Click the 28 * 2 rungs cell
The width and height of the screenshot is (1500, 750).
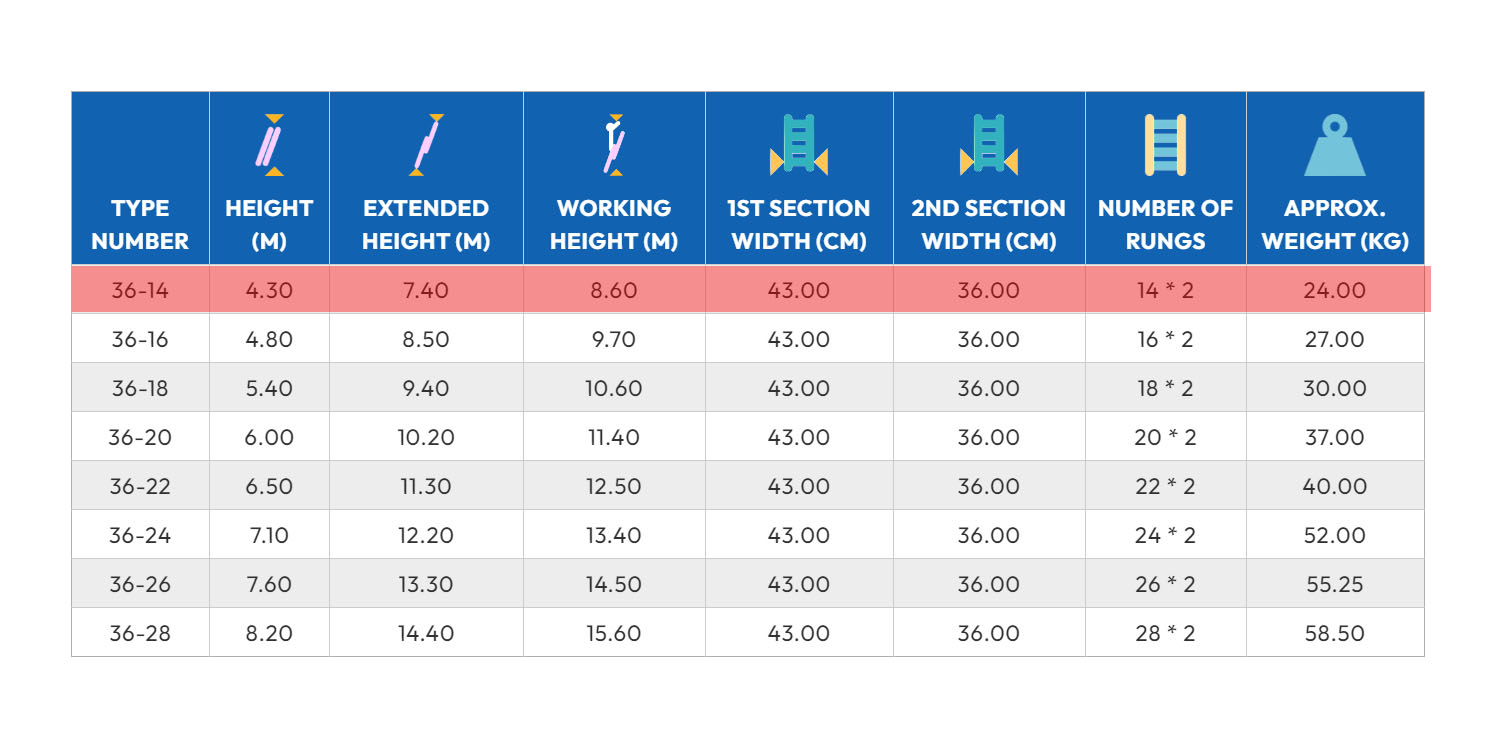click(x=1165, y=634)
